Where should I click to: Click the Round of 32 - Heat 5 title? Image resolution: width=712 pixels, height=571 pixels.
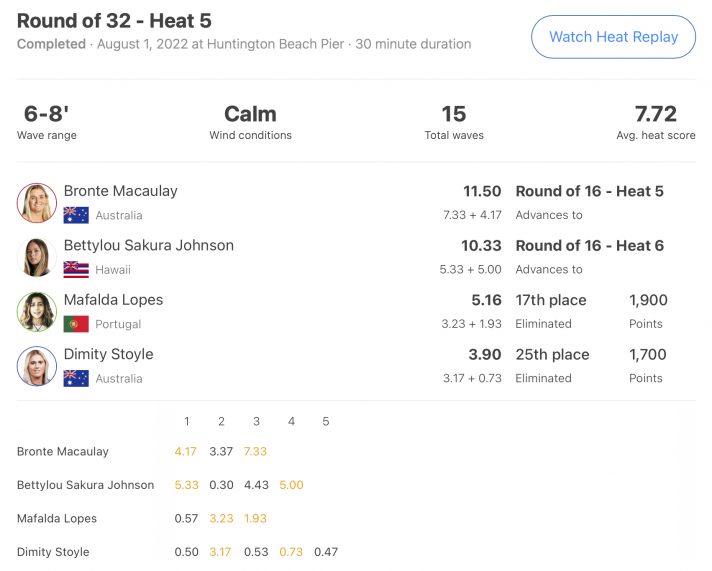click(114, 21)
